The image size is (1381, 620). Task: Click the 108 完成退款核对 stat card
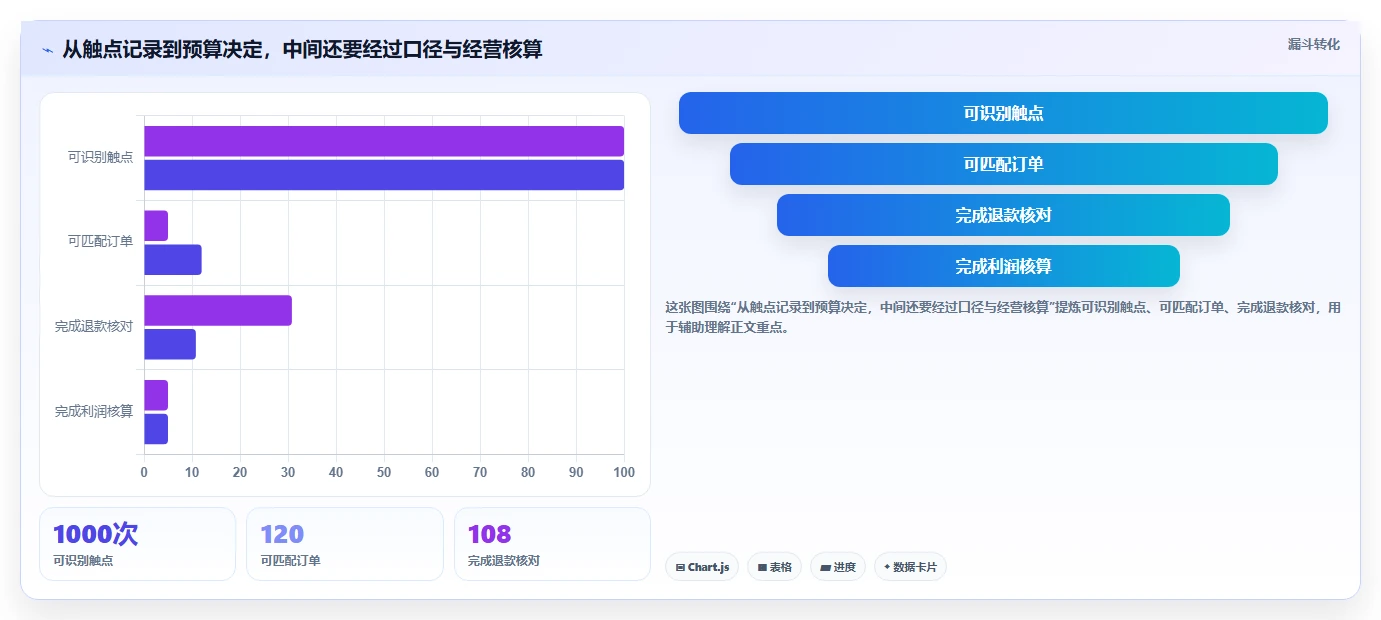pyautogui.click(x=552, y=544)
